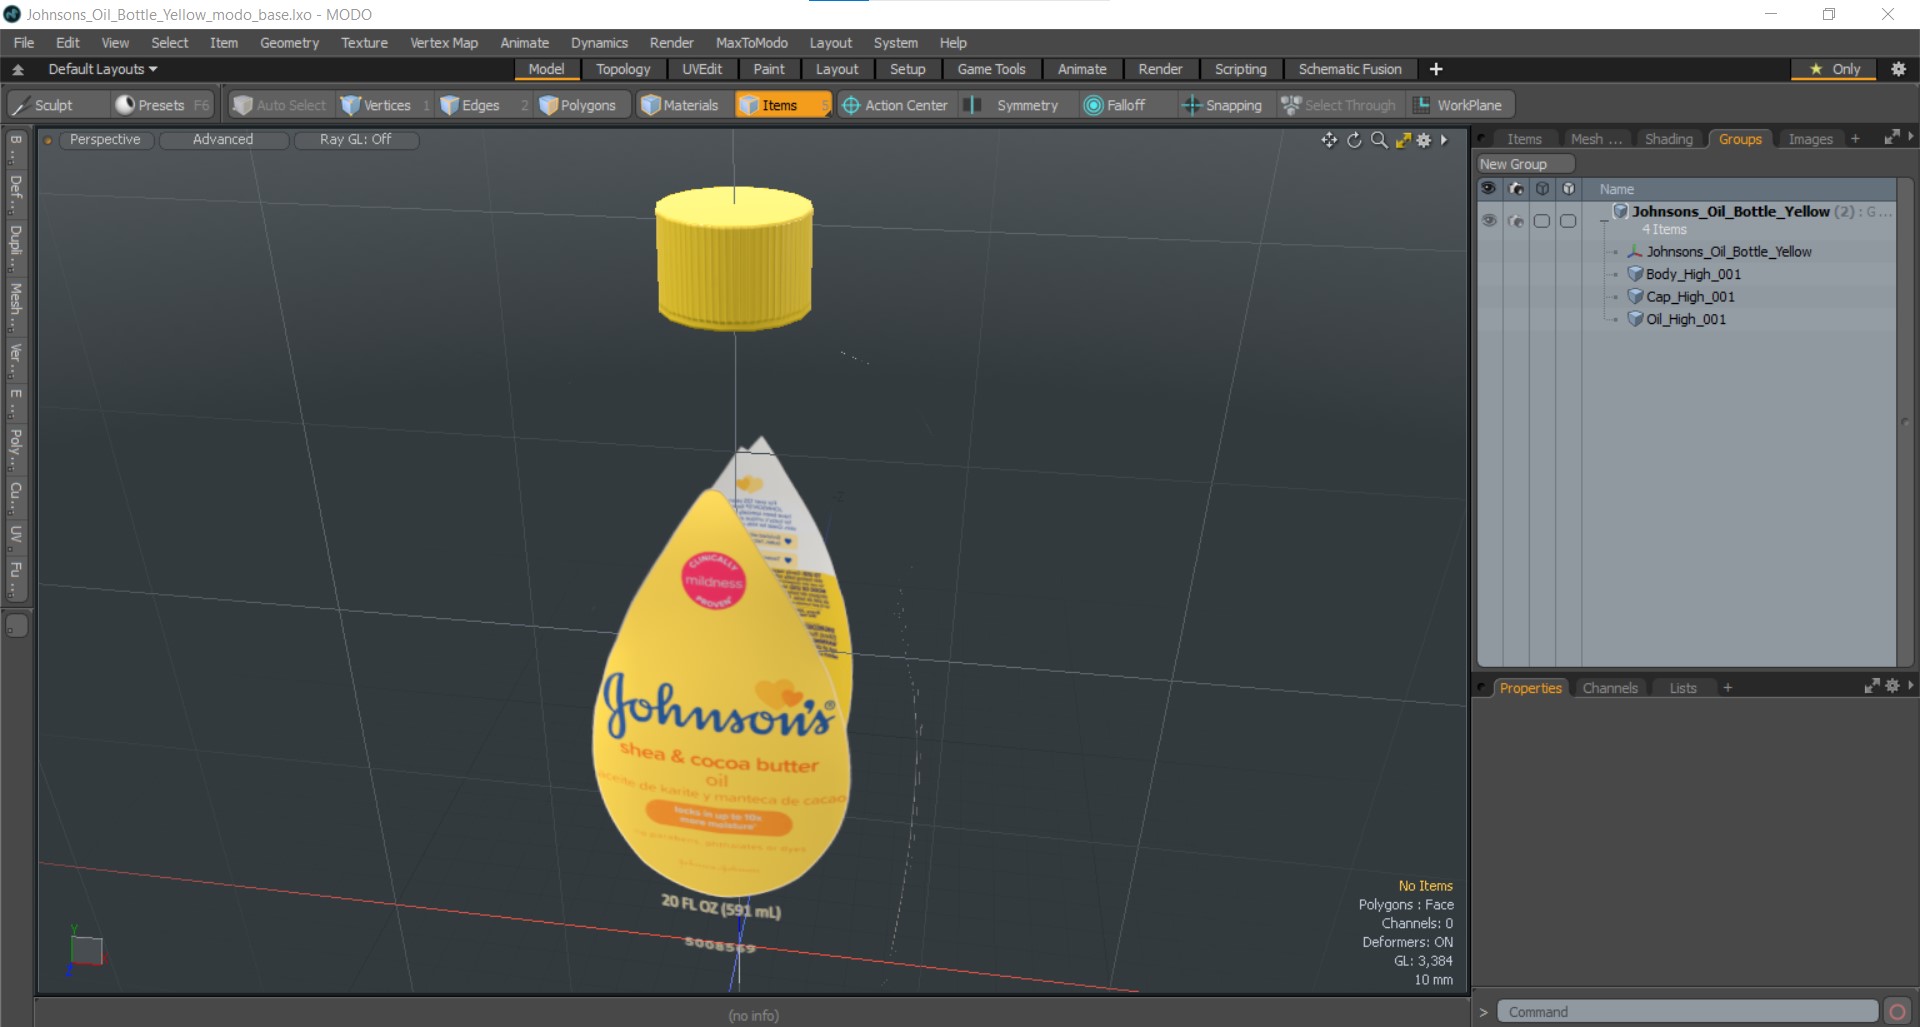Screen dimensions: 1920x1027
Task: Toggle the first checkbox in the group row
Action: click(x=1542, y=221)
